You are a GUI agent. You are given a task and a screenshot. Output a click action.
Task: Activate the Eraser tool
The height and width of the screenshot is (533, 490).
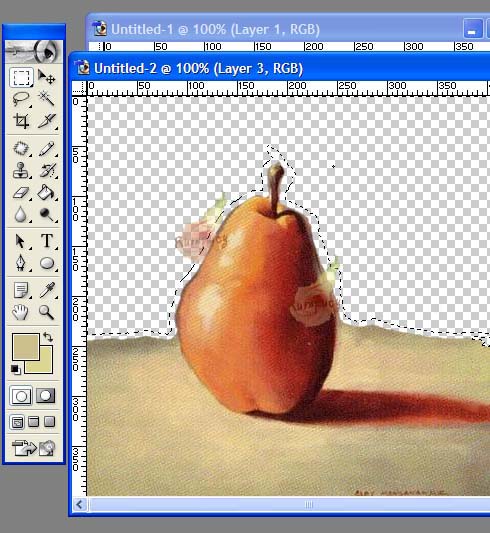click(21, 192)
